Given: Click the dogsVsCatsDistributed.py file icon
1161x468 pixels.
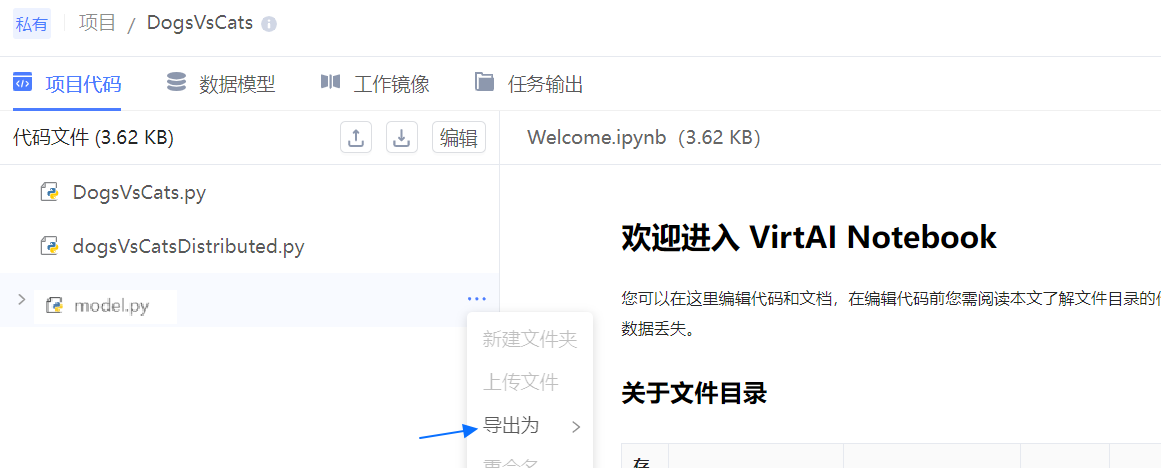Looking at the screenshot, I should tap(49, 246).
